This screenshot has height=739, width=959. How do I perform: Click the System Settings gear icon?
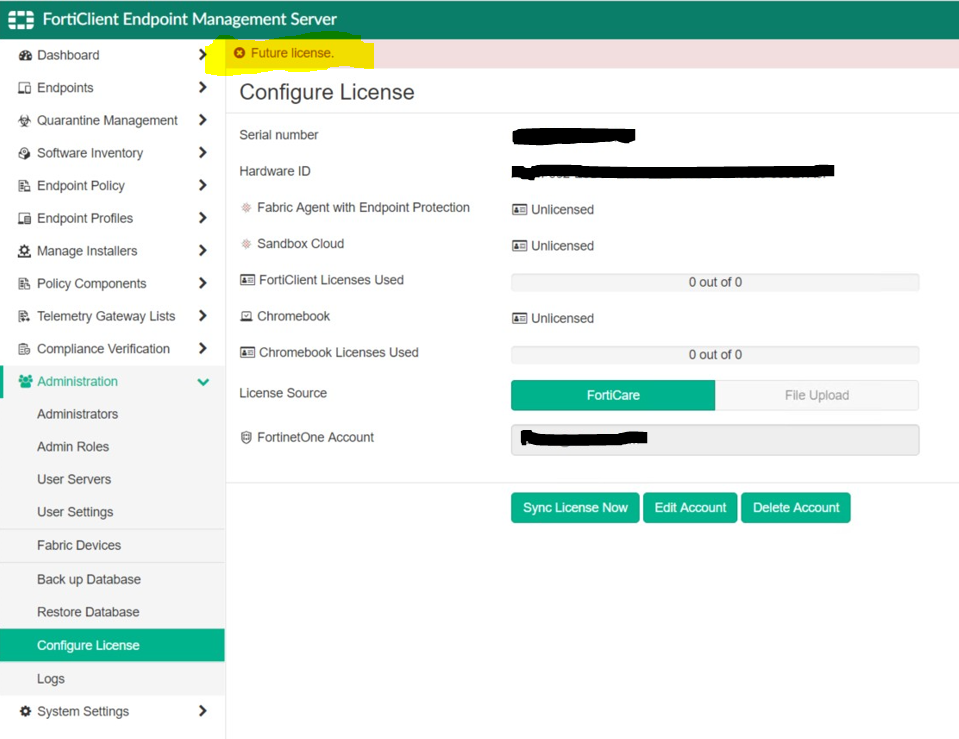tap(25, 711)
